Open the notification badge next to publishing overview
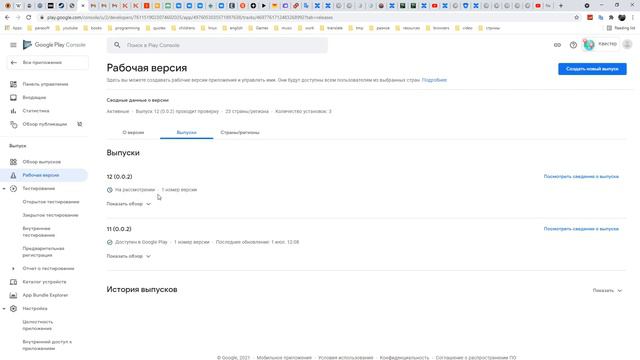 click(80, 124)
